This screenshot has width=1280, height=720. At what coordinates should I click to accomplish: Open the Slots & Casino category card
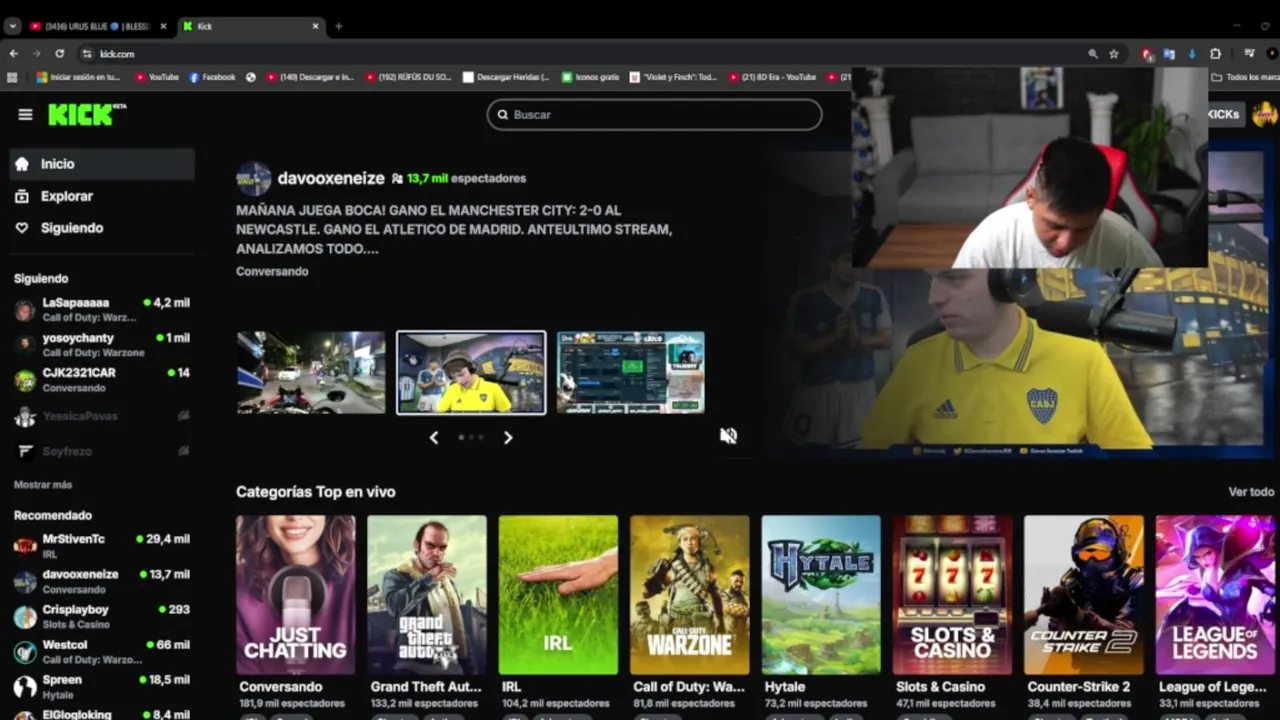pyautogui.click(x=952, y=595)
